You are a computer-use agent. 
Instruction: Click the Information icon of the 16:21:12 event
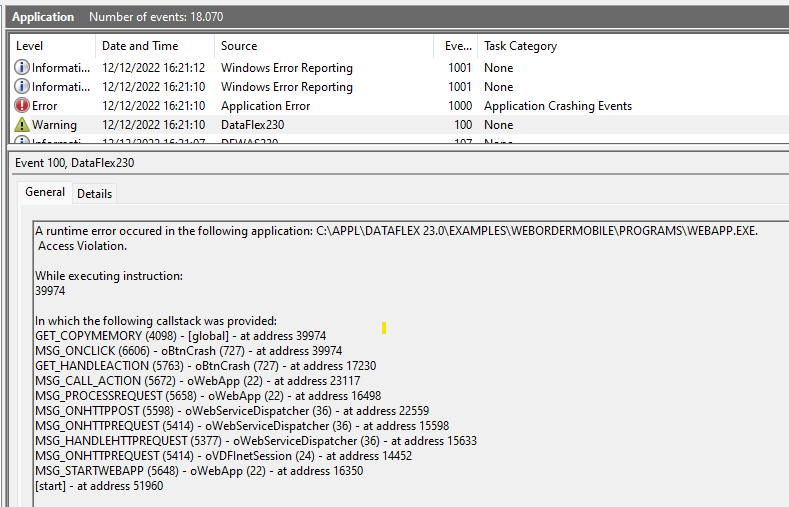(x=22, y=67)
